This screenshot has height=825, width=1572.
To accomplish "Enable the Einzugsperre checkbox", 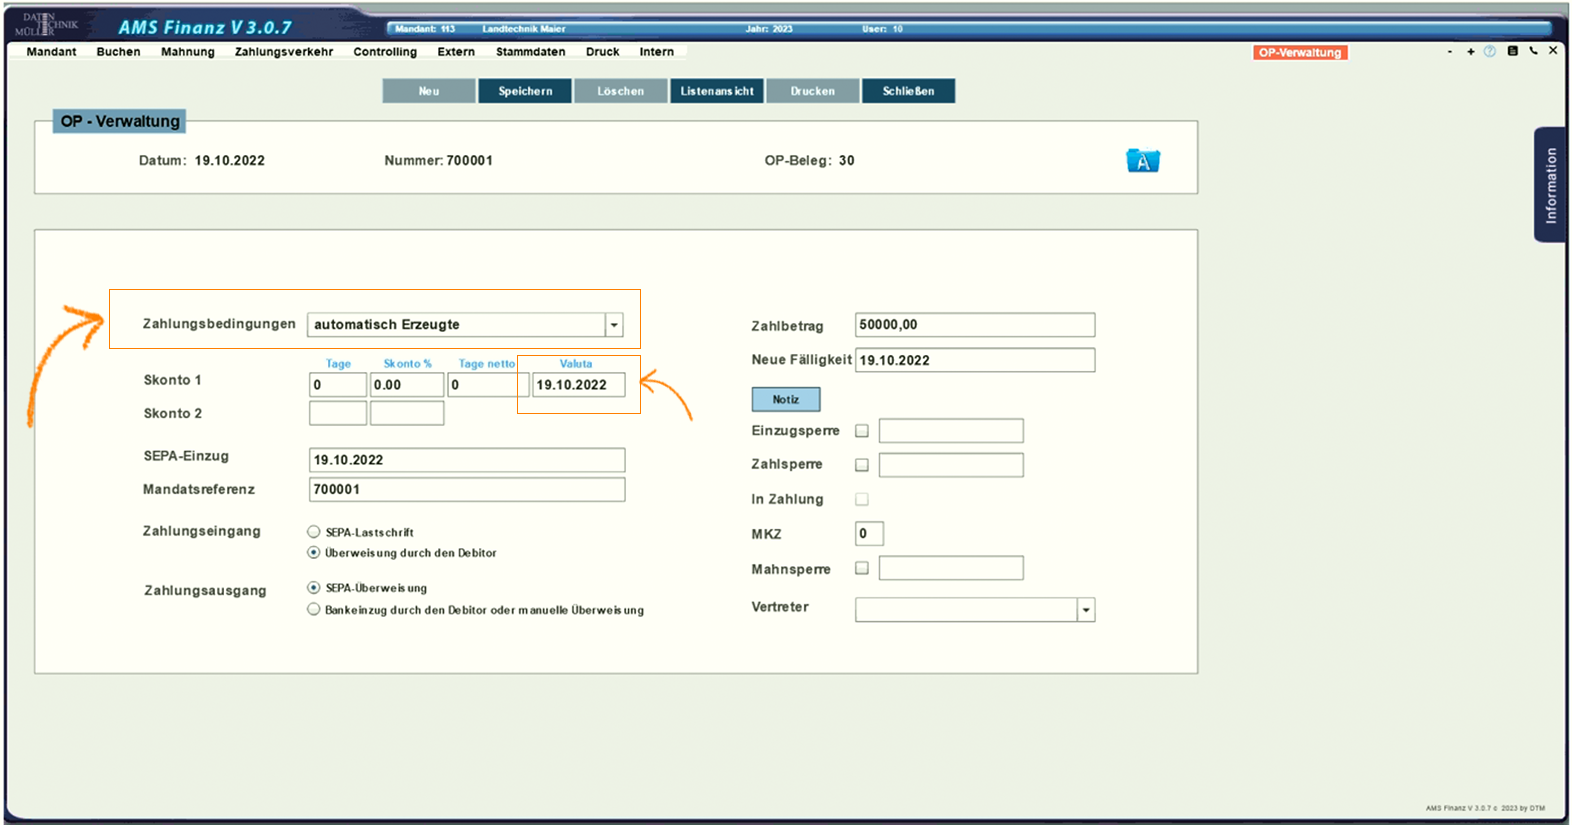I will point(862,431).
